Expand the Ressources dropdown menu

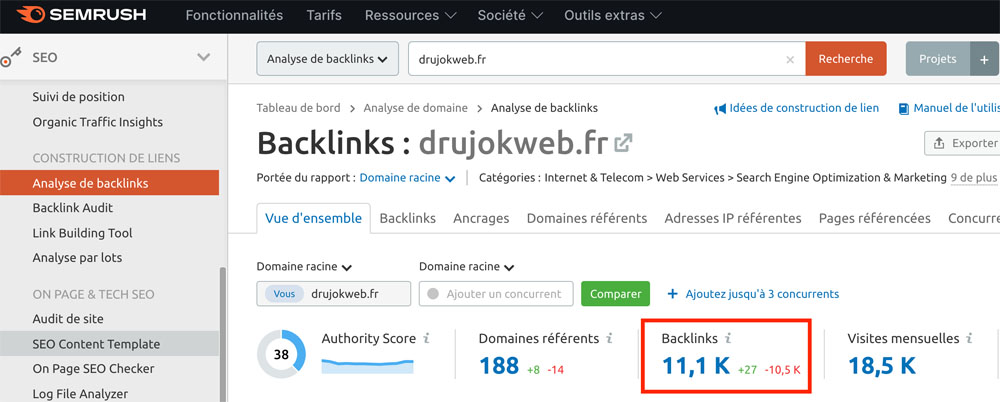click(411, 15)
